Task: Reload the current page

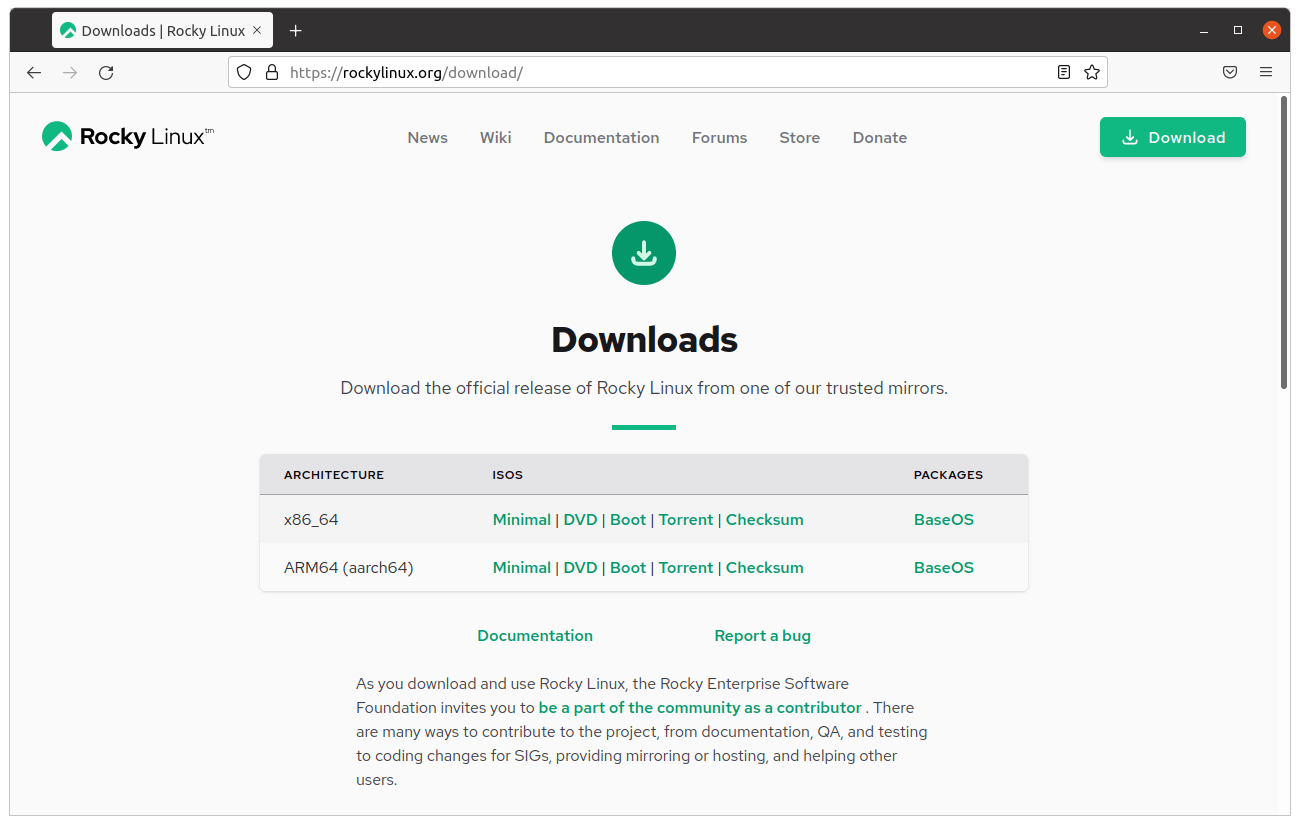Action: pyautogui.click(x=106, y=72)
